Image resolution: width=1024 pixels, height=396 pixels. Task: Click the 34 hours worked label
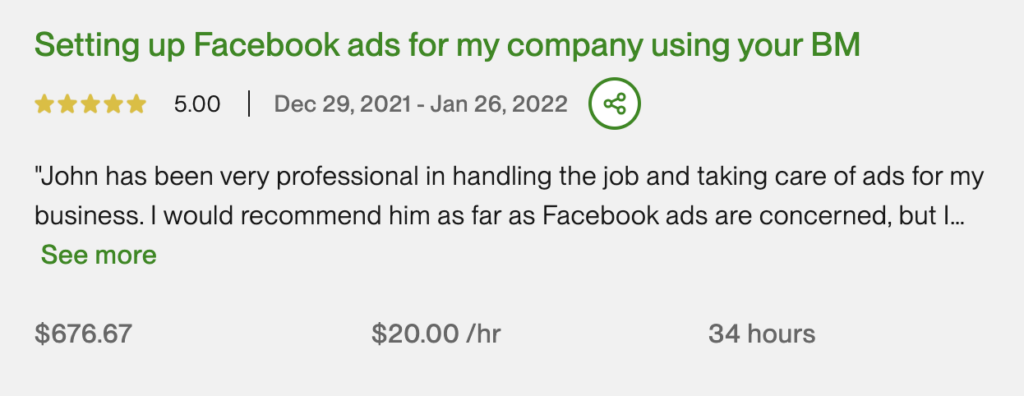[x=761, y=334]
